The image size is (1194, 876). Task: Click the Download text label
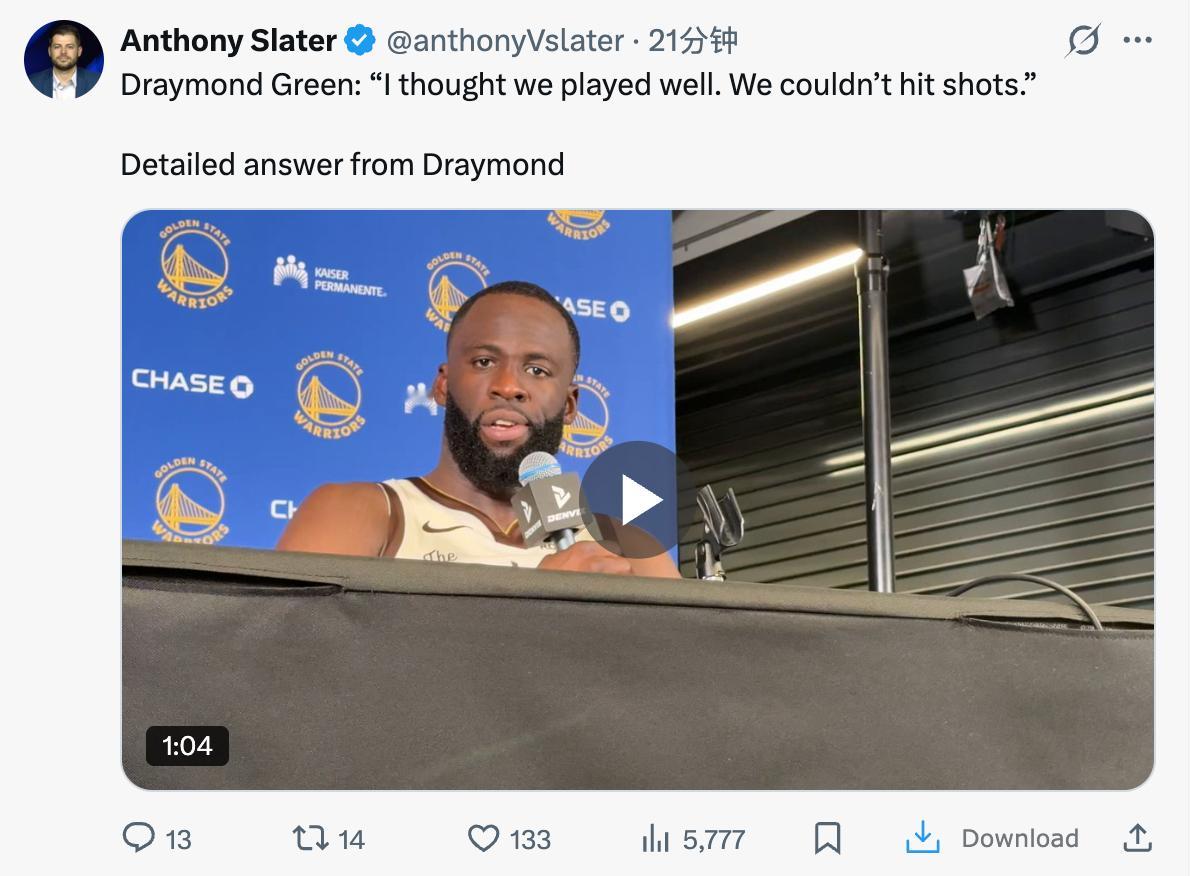click(1020, 838)
